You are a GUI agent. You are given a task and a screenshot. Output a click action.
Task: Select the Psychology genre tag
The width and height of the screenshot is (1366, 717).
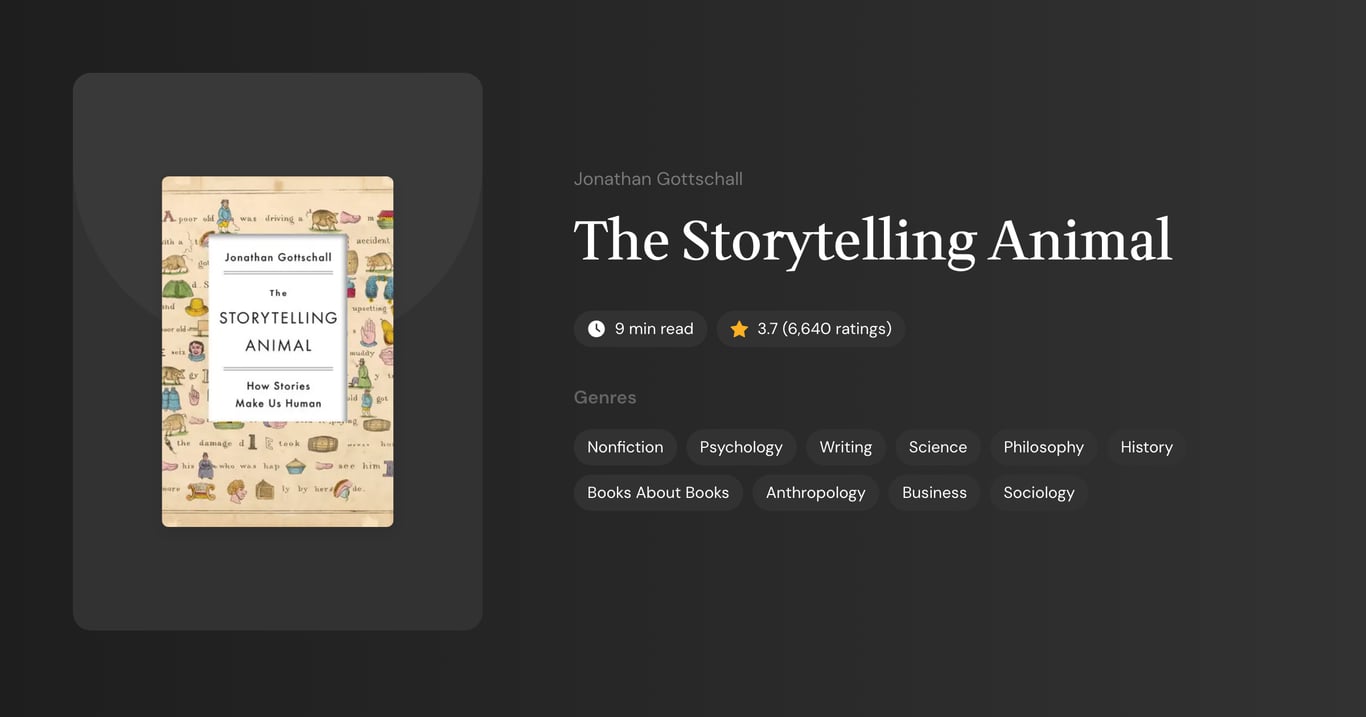tap(740, 447)
